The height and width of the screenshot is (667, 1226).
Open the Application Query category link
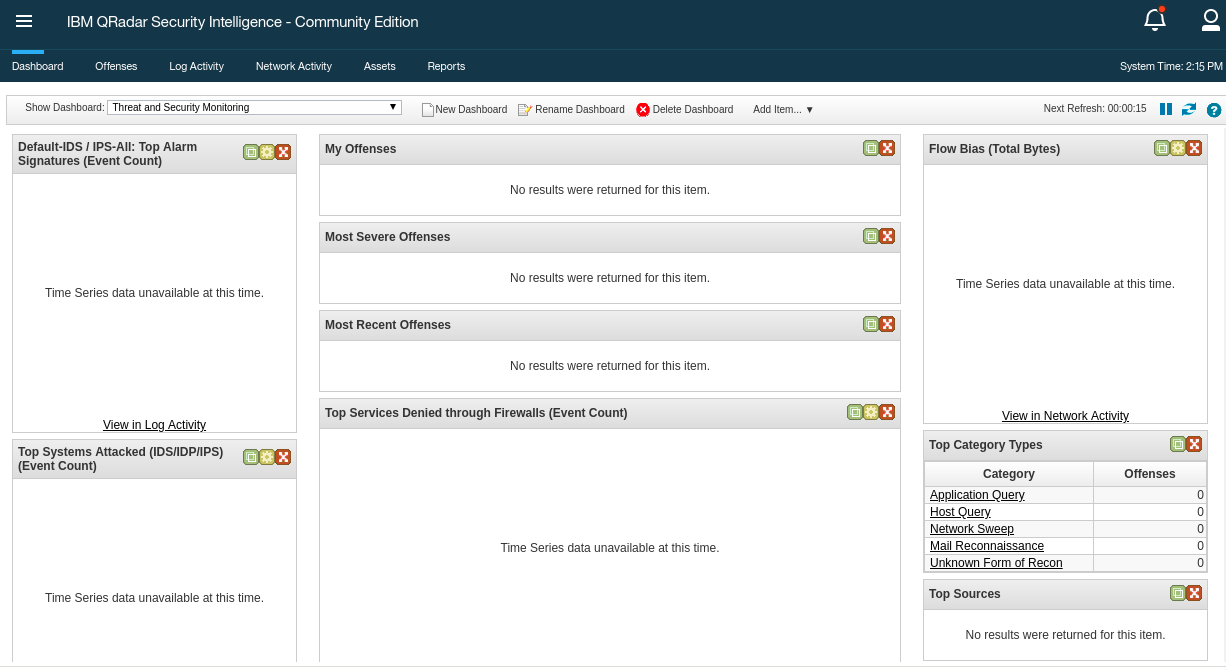[x=977, y=495]
